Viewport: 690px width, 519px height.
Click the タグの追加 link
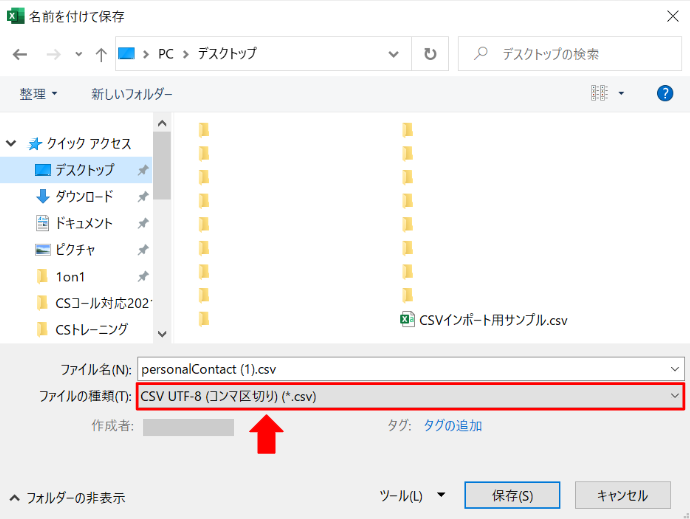tap(452, 426)
